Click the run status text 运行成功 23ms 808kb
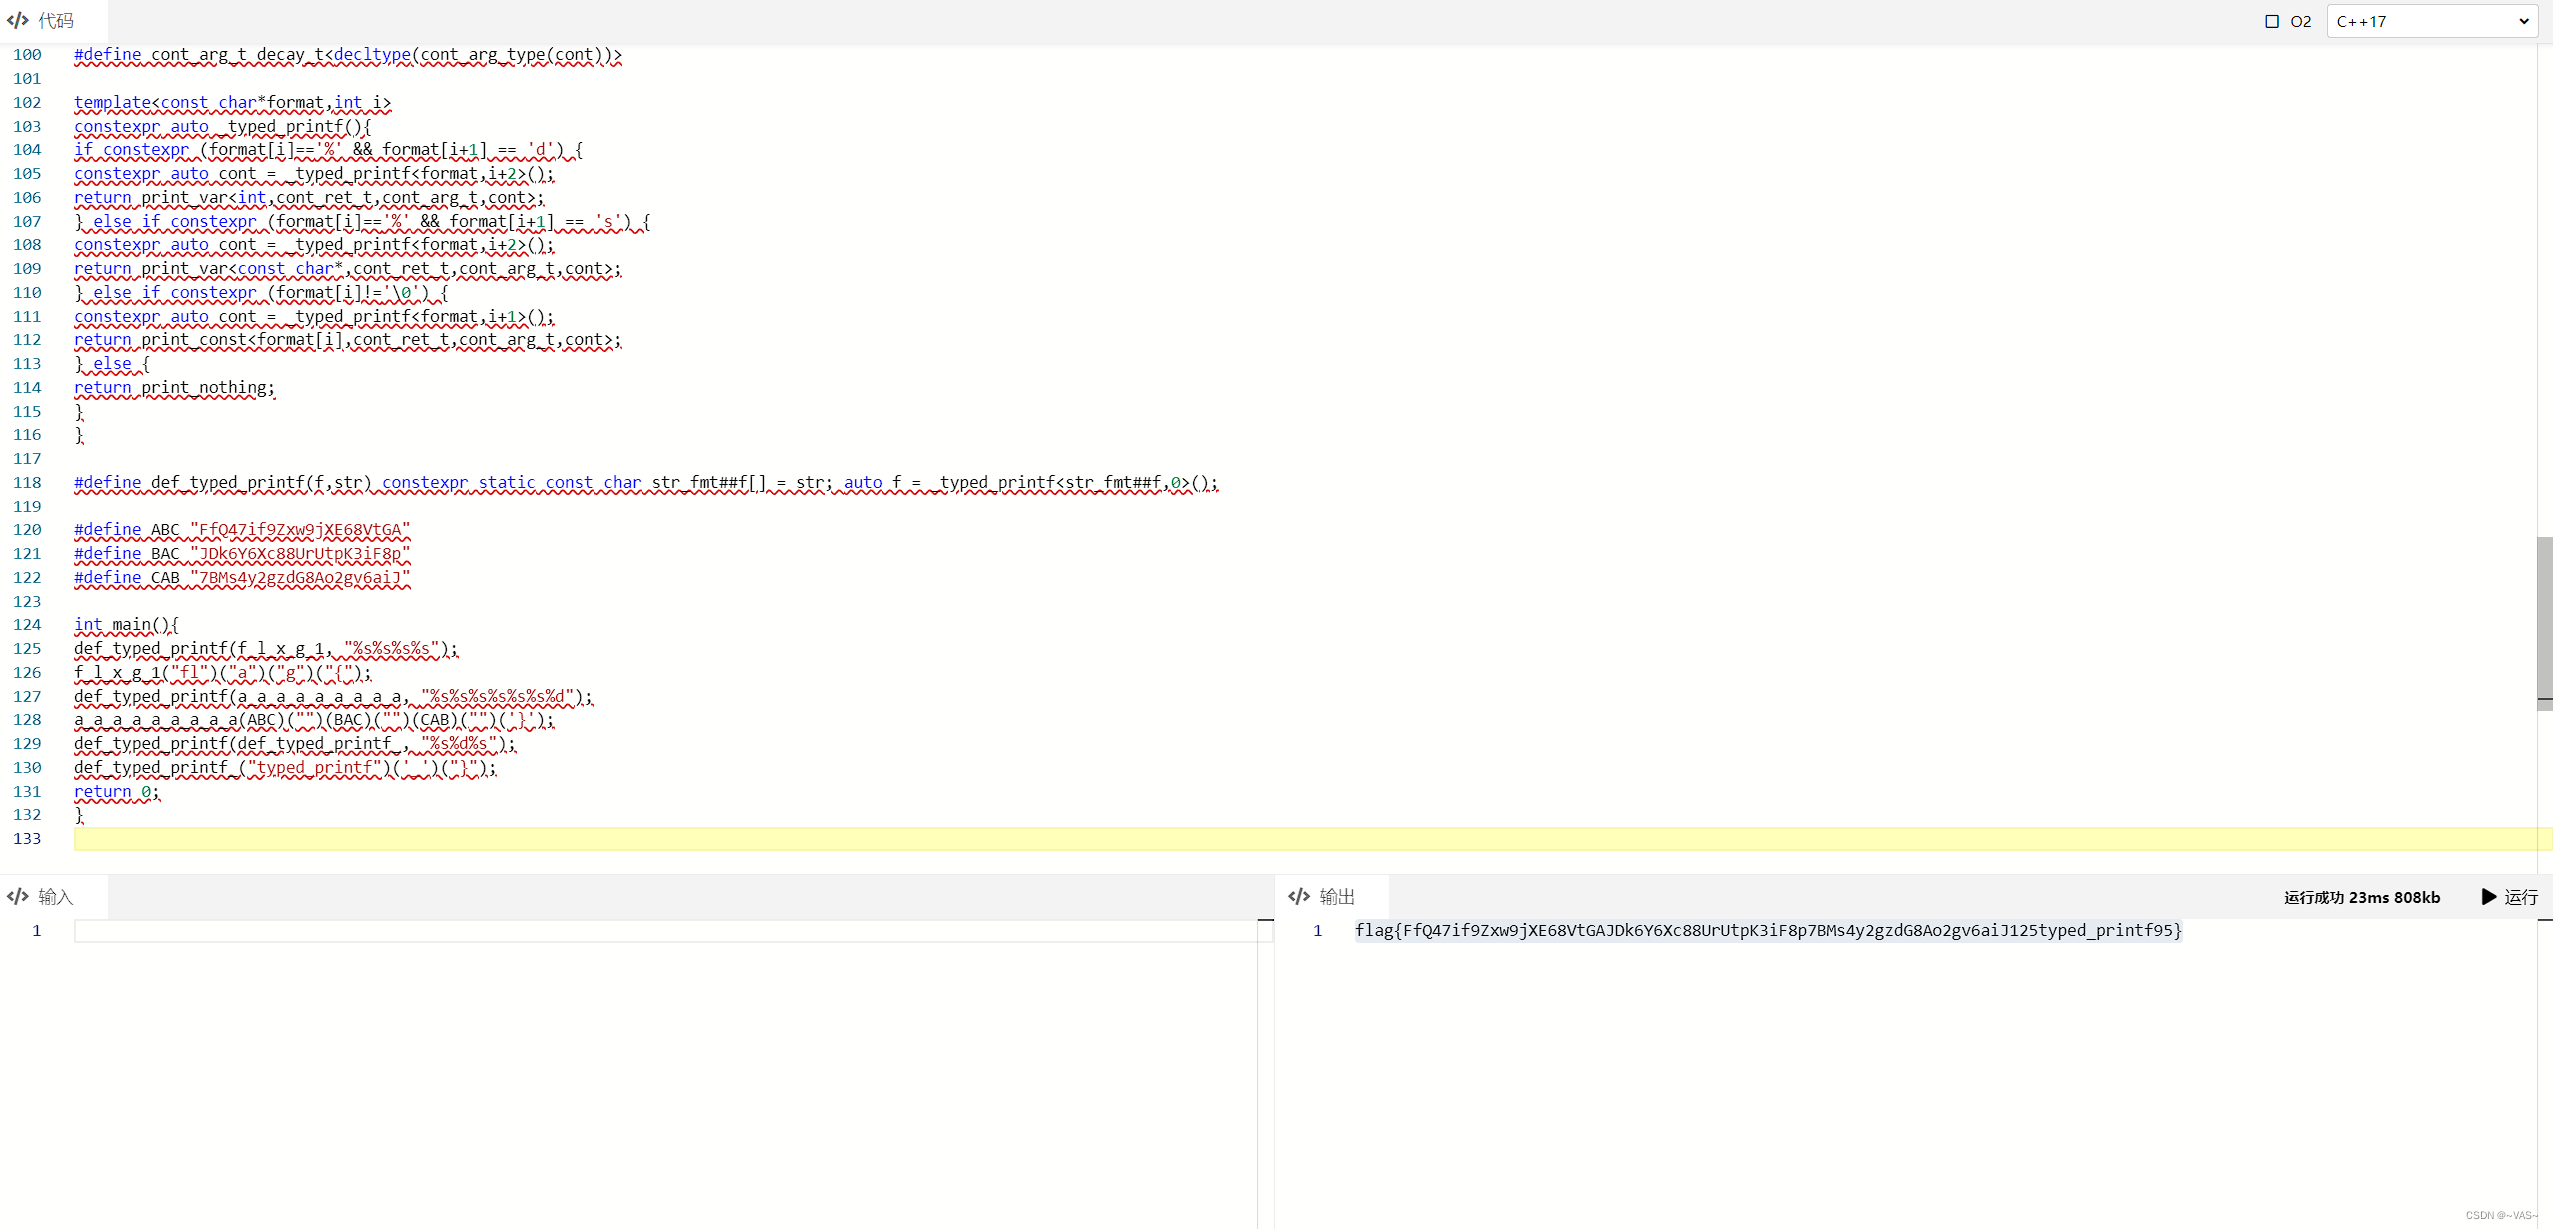 pos(2362,897)
